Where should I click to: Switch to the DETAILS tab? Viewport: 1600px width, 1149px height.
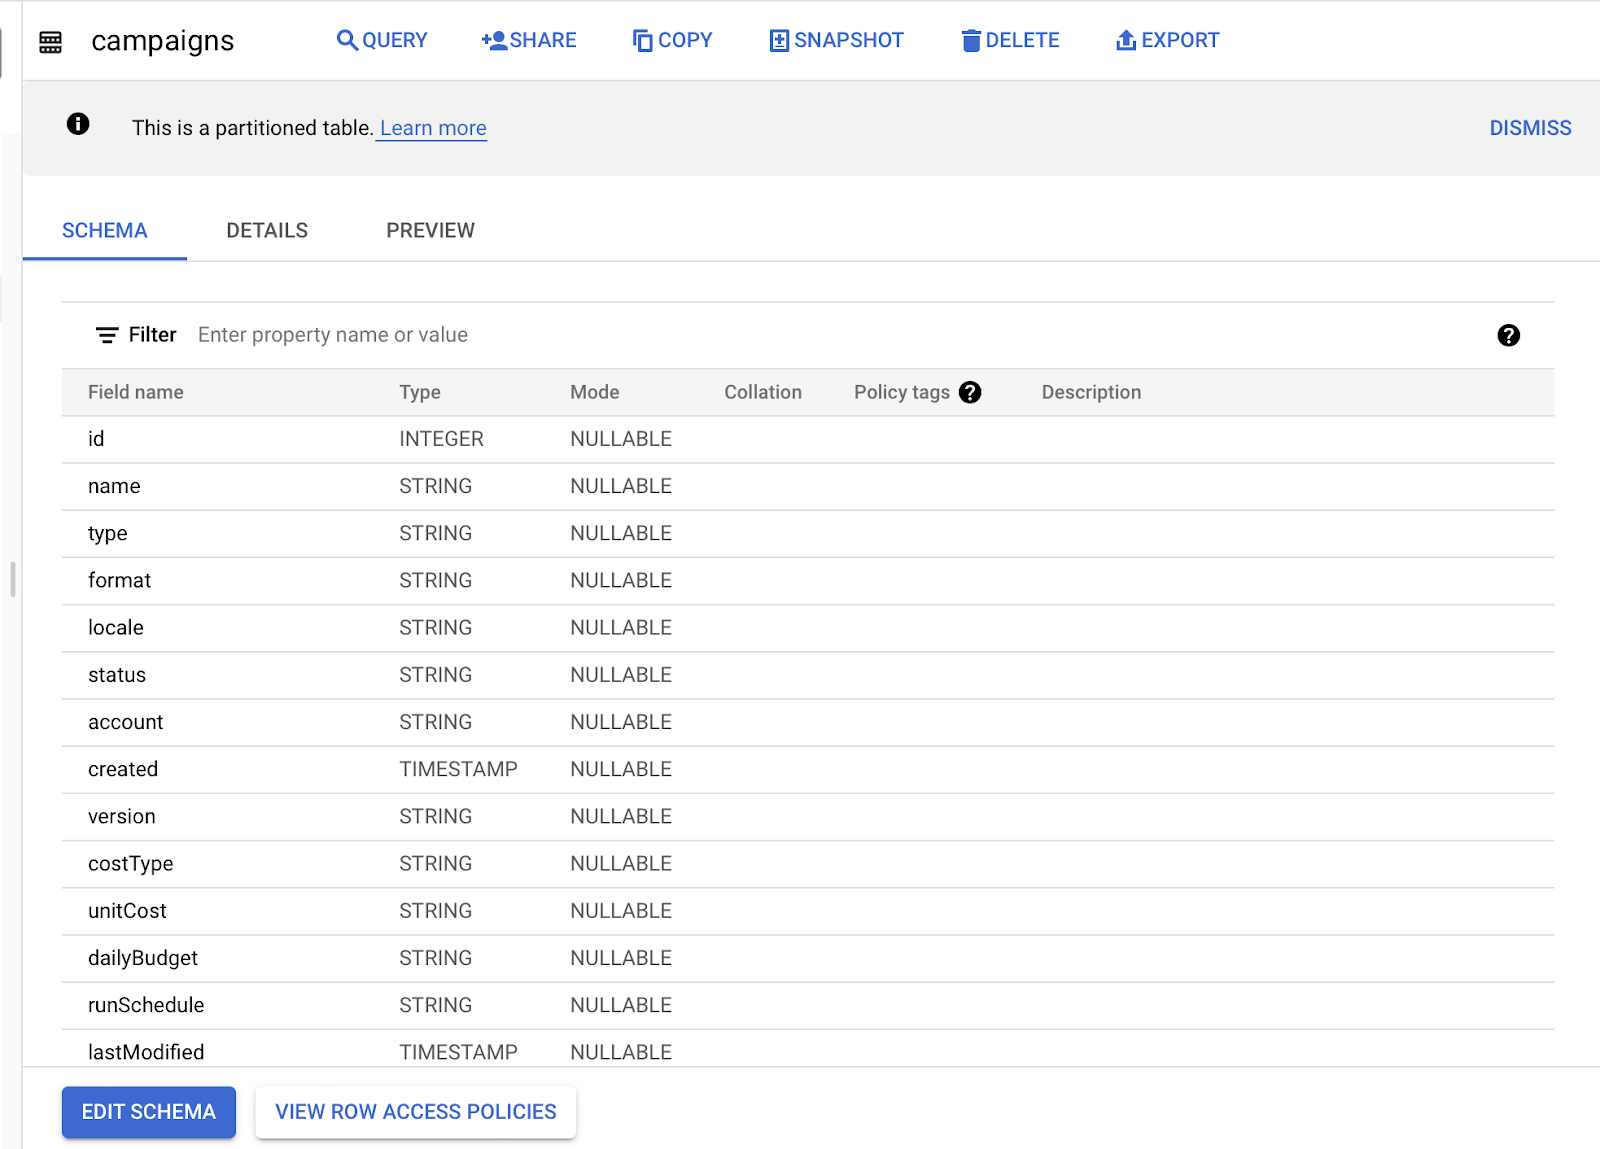266,230
